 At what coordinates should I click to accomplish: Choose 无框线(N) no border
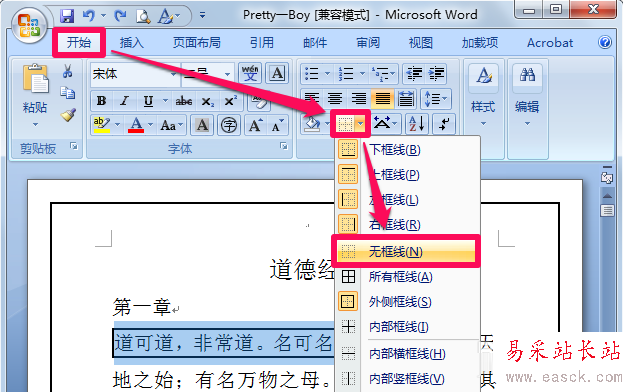[x=406, y=251]
